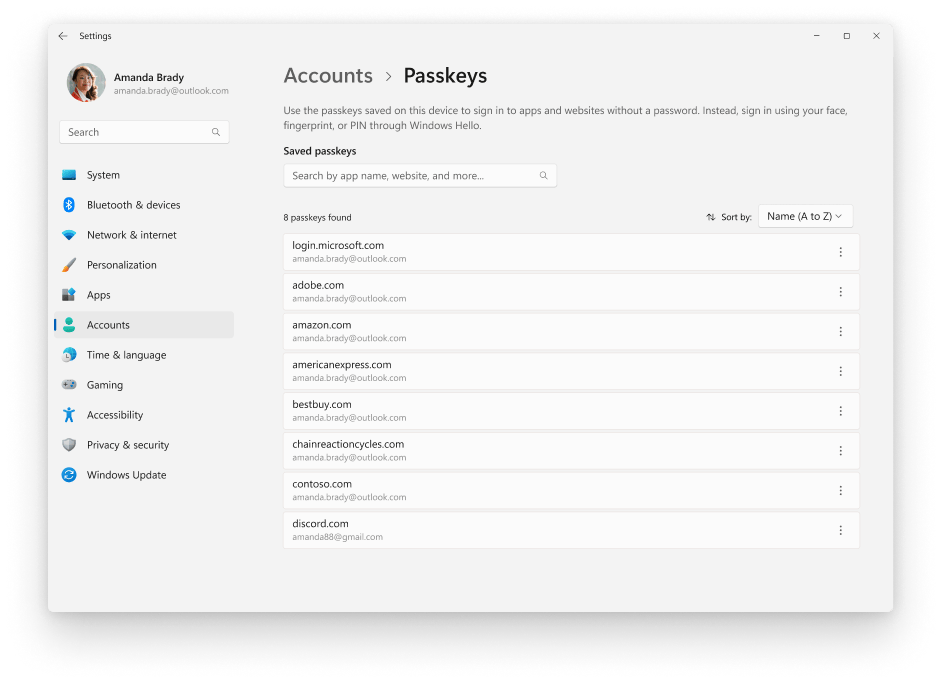942x684 pixels.
Task: Click the Personalization paintbrush icon
Action: (x=69, y=265)
